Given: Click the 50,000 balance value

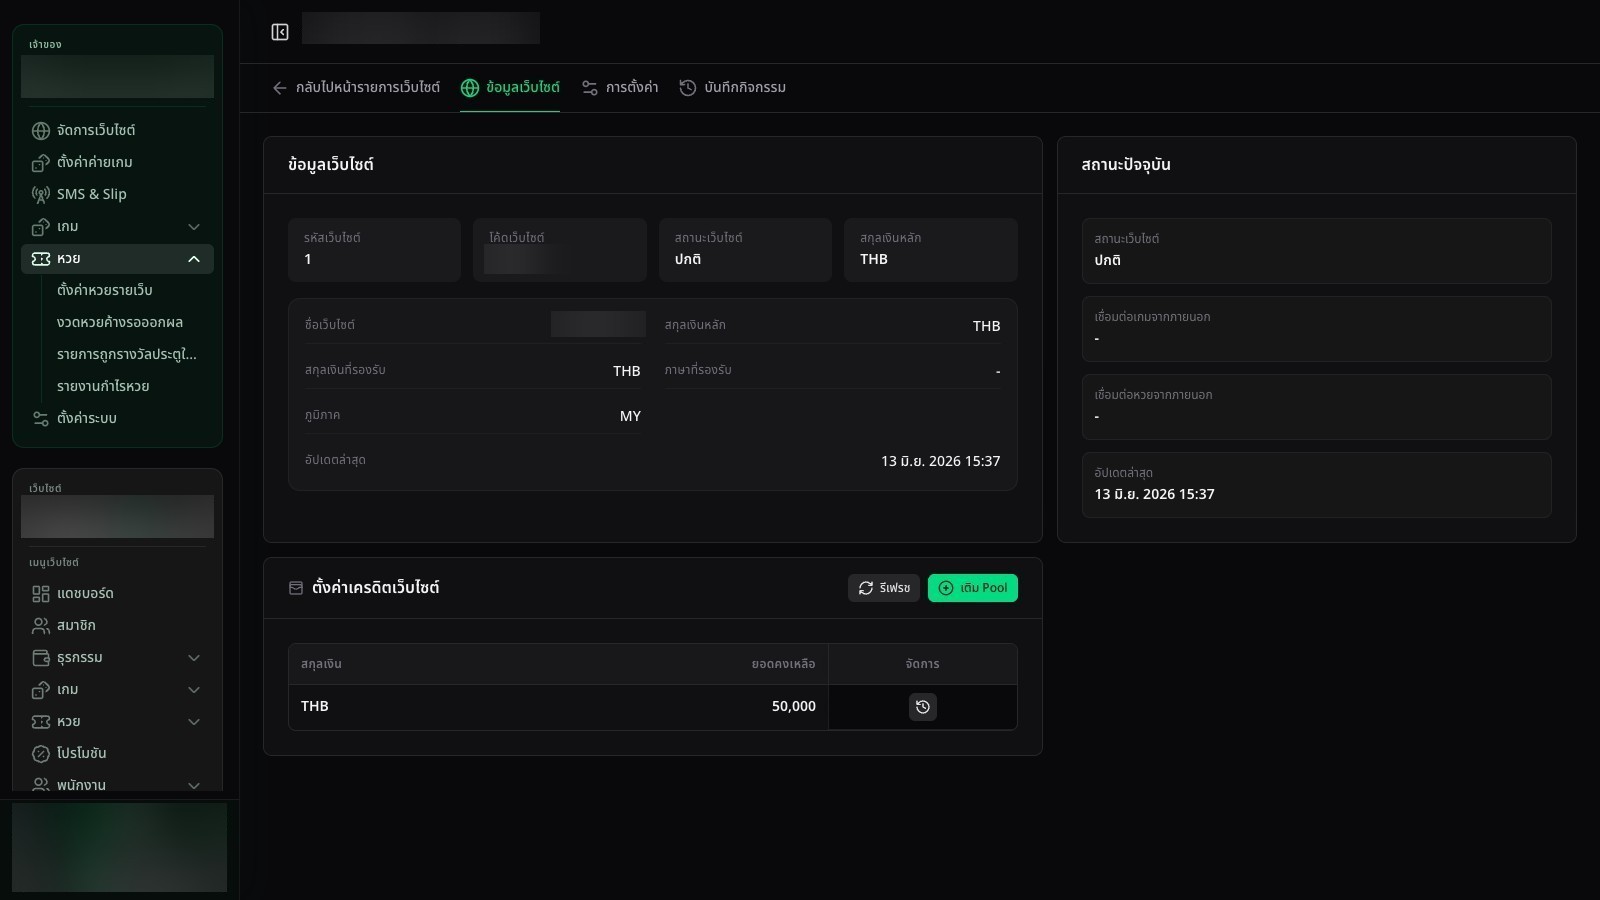Looking at the screenshot, I should click(794, 707).
